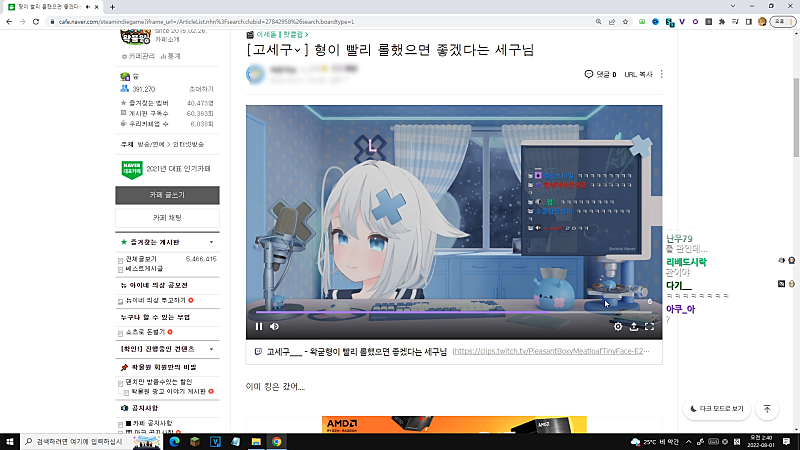Click the 카페 채팅 button
Viewport: 800px width, 450px height.
click(167, 218)
